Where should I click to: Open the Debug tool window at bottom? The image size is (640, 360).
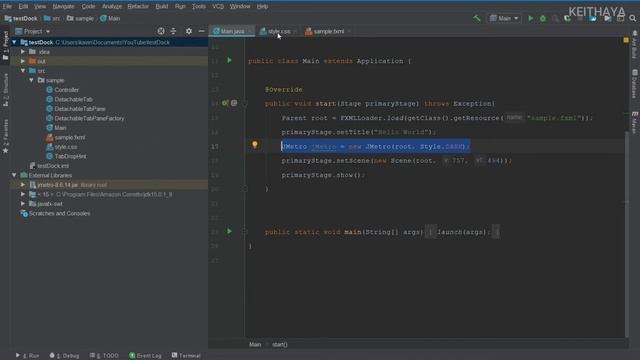pos(64,356)
